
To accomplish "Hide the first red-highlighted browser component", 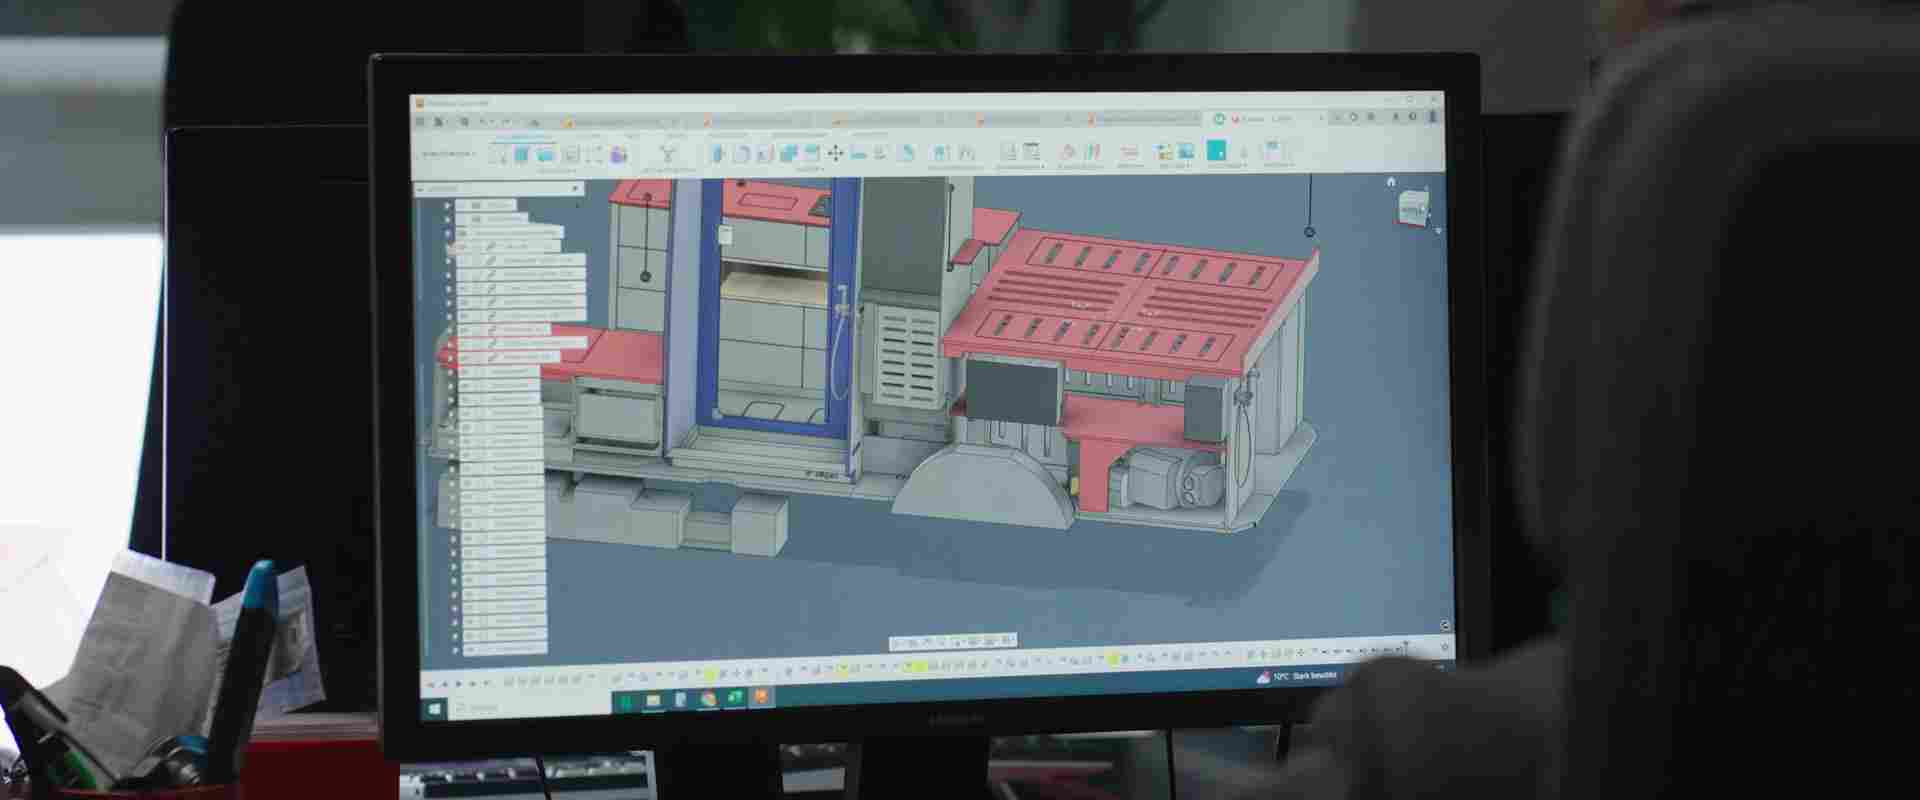I will pyautogui.click(x=465, y=329).
